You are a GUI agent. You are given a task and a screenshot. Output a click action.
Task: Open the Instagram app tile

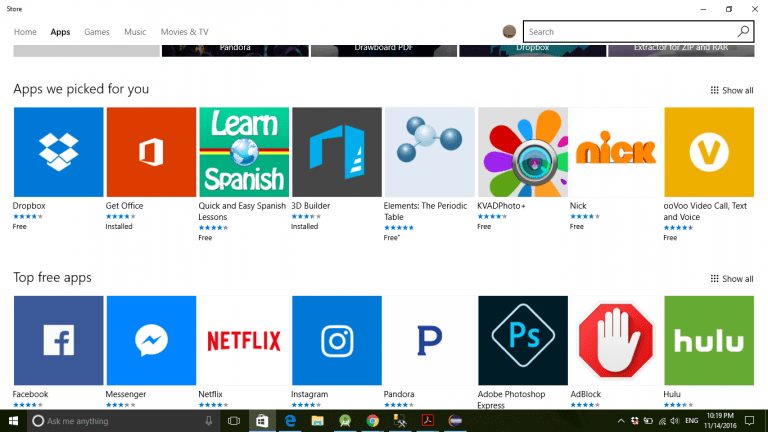click(337, 340)
